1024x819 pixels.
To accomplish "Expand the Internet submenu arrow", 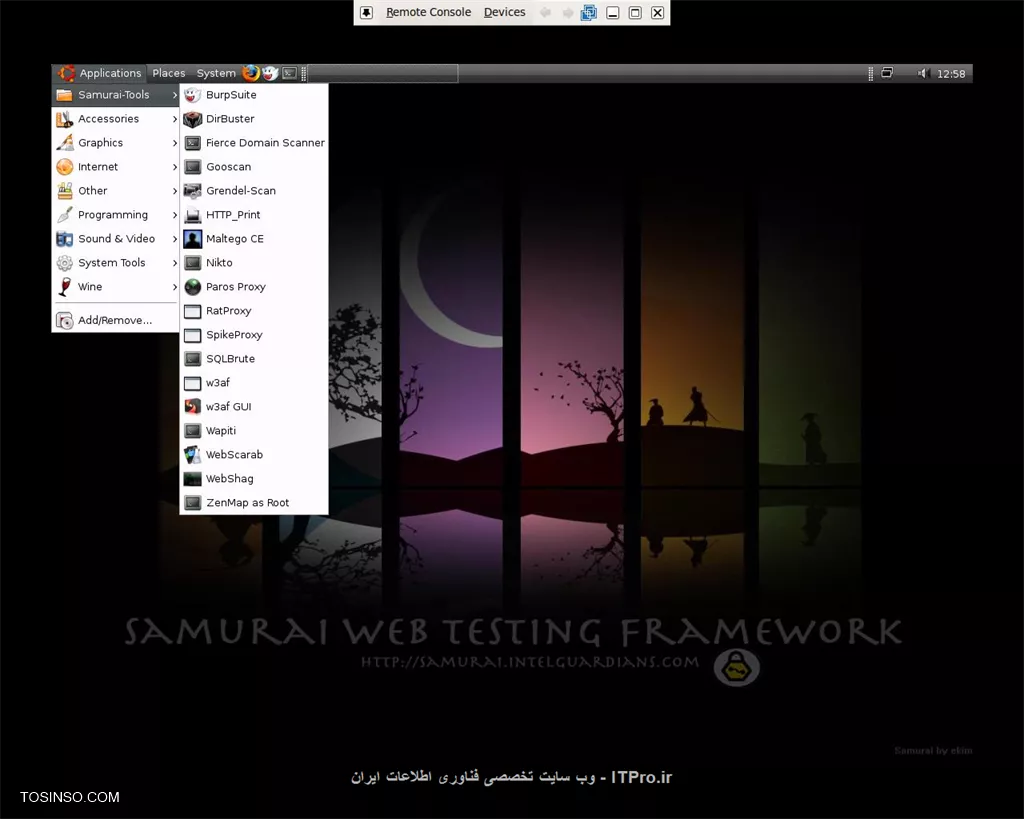I will (174, 167).
